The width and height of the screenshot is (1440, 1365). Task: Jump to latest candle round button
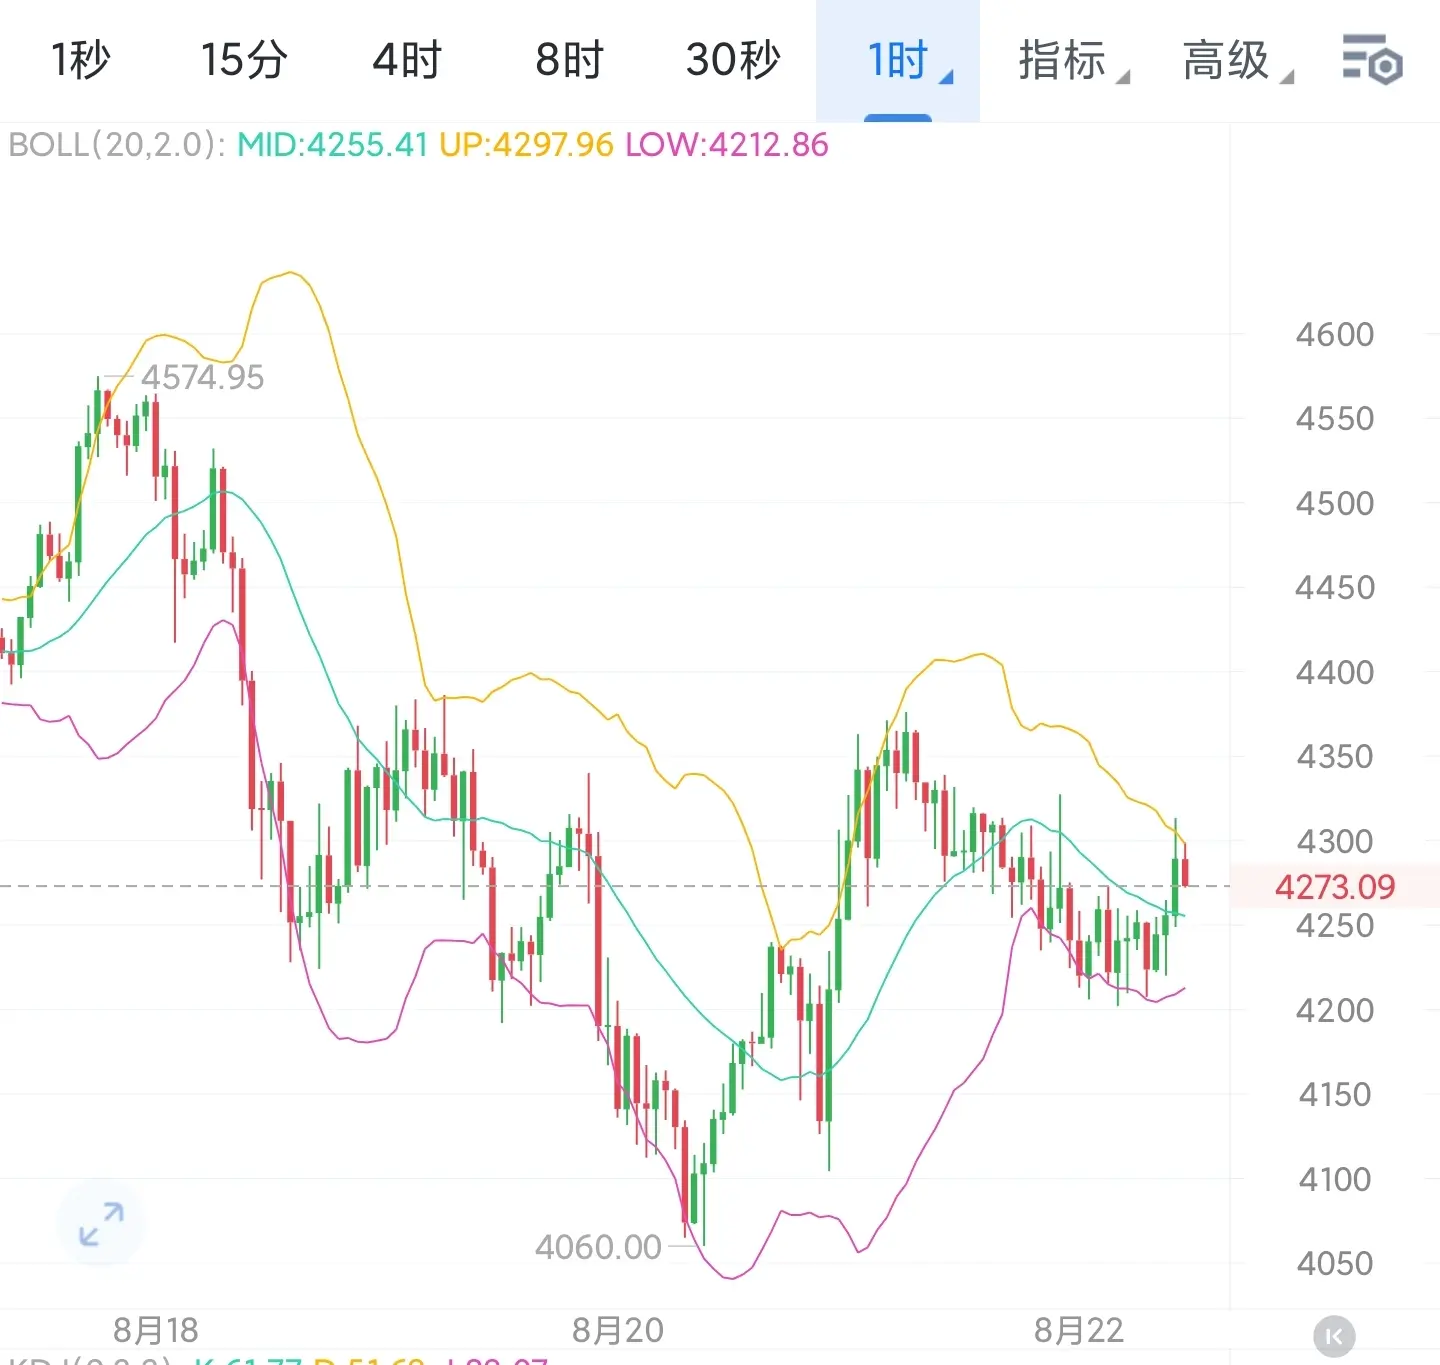pyautogui.click(x=1333, y=1336)
